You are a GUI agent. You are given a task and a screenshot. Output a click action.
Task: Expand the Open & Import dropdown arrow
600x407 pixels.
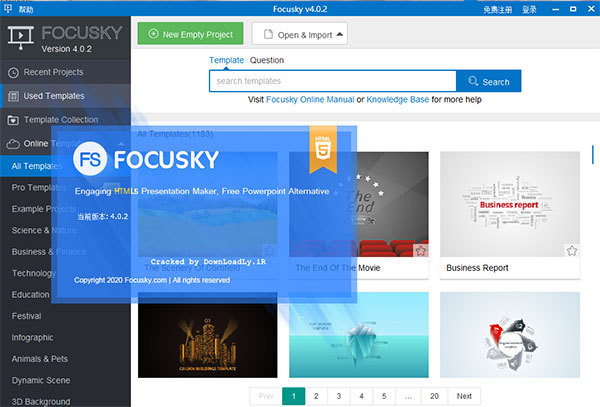(x=339, y=34)
